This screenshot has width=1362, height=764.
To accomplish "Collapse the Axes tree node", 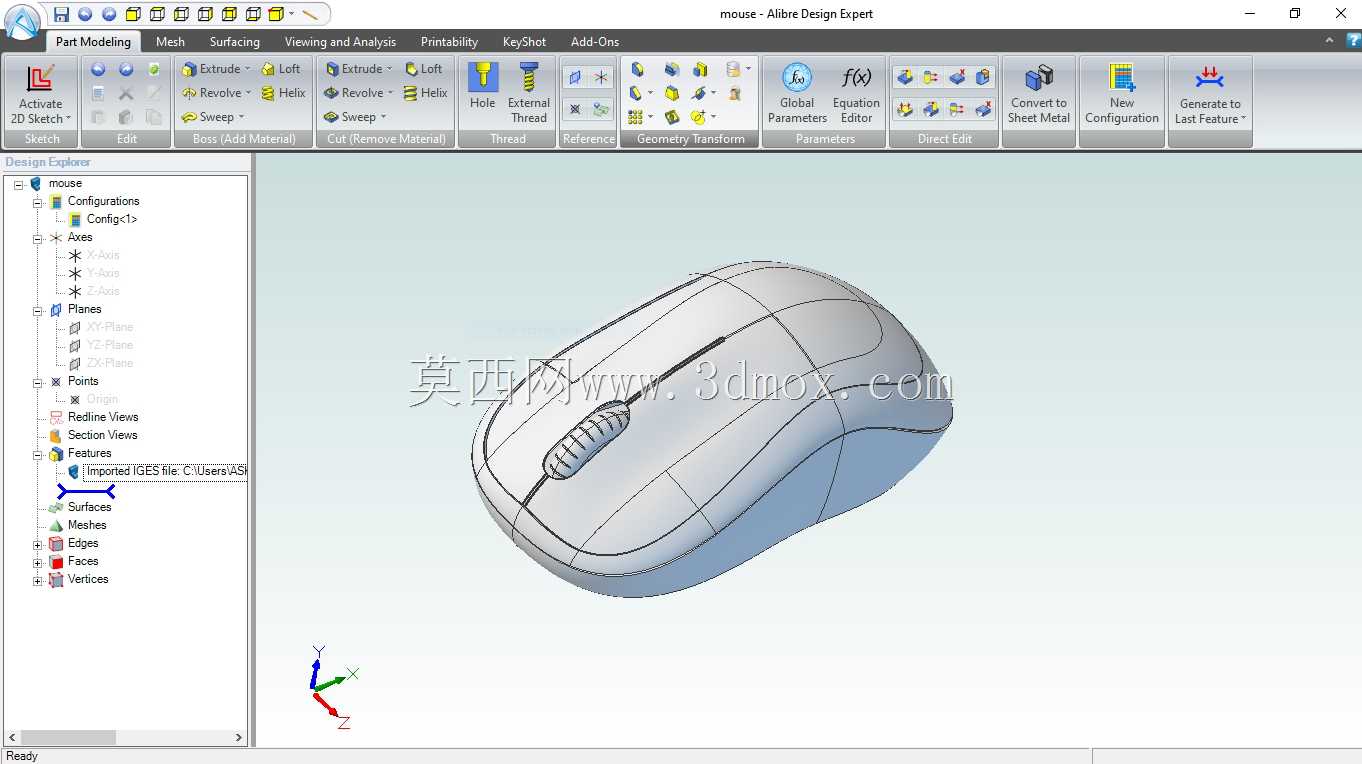I will pos(38,238).
